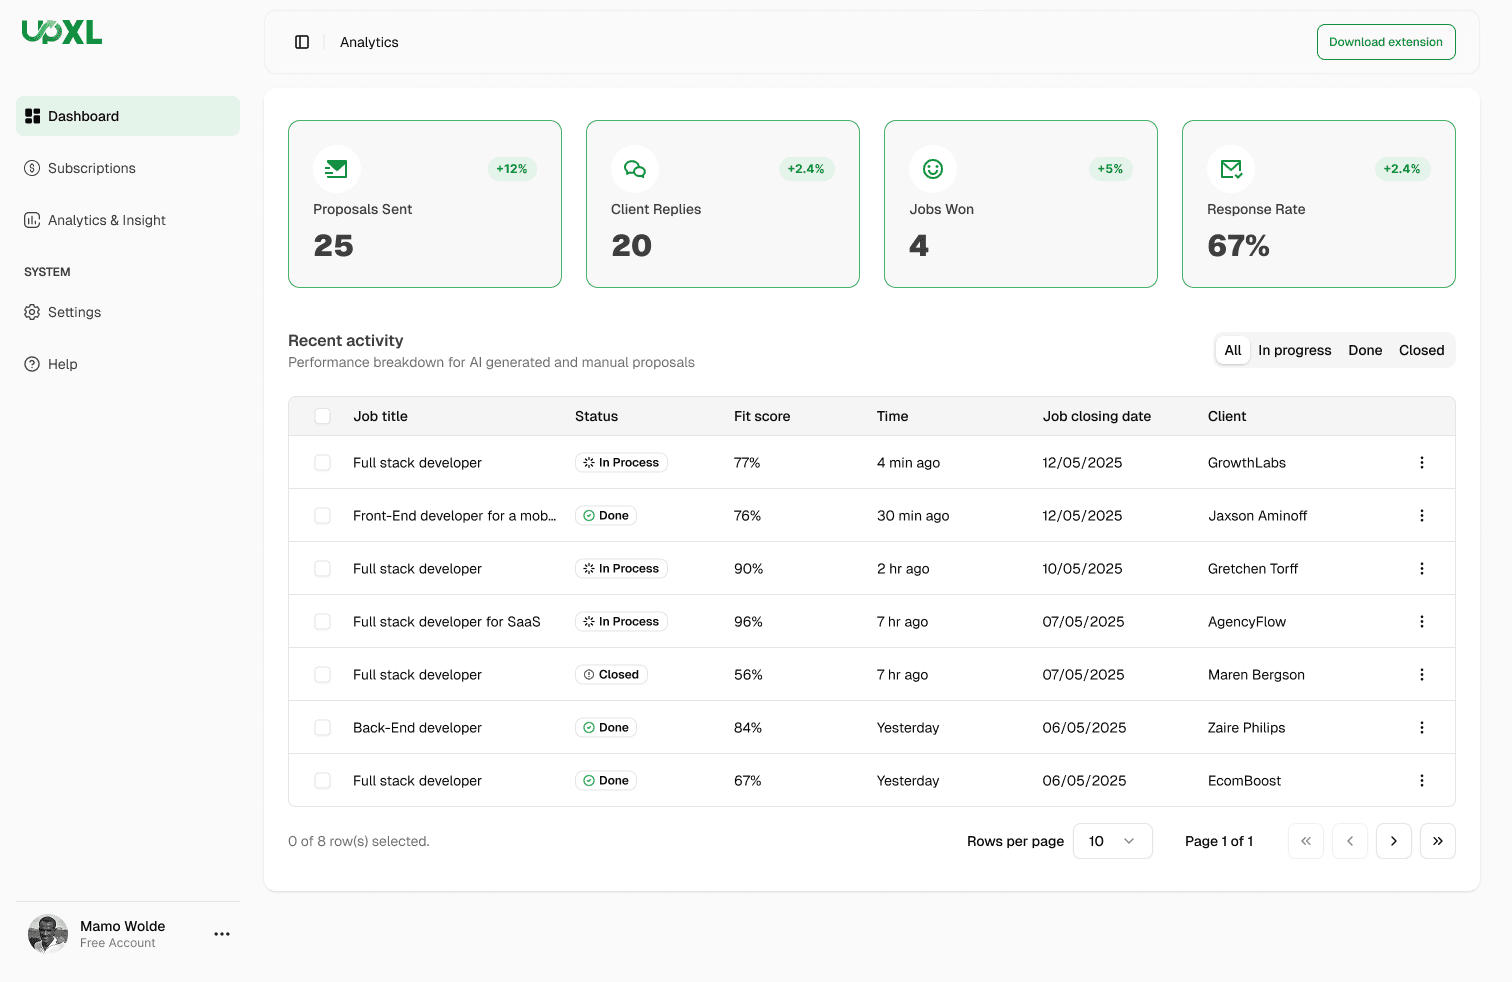Open Analytics & Insight in the sidebar
The width and height of the screenshot is (1512, 982).
click(128, 220)
